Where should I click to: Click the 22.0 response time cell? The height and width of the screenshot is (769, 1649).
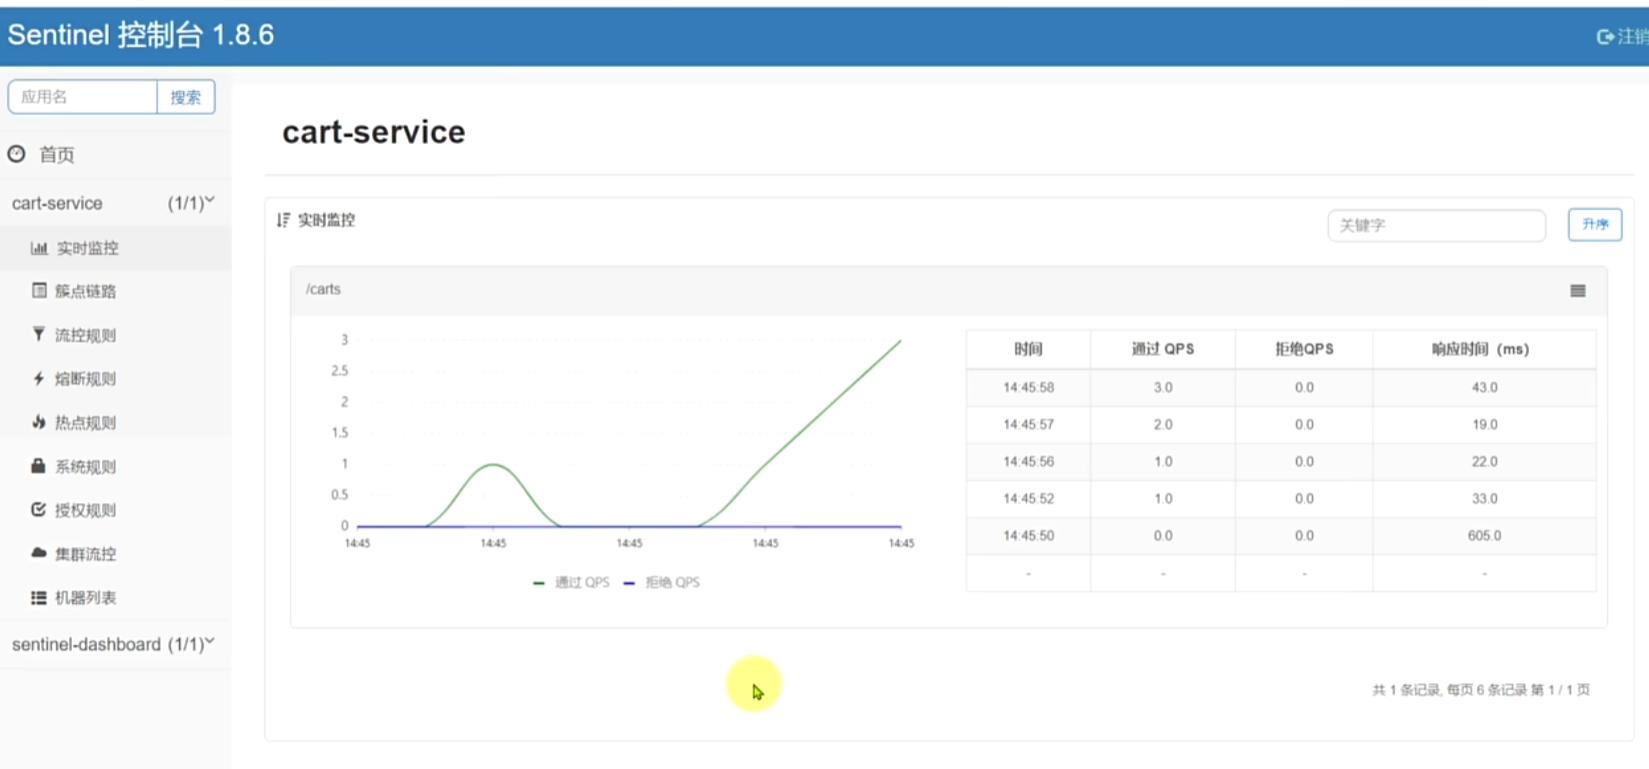tap(1484, 461)
